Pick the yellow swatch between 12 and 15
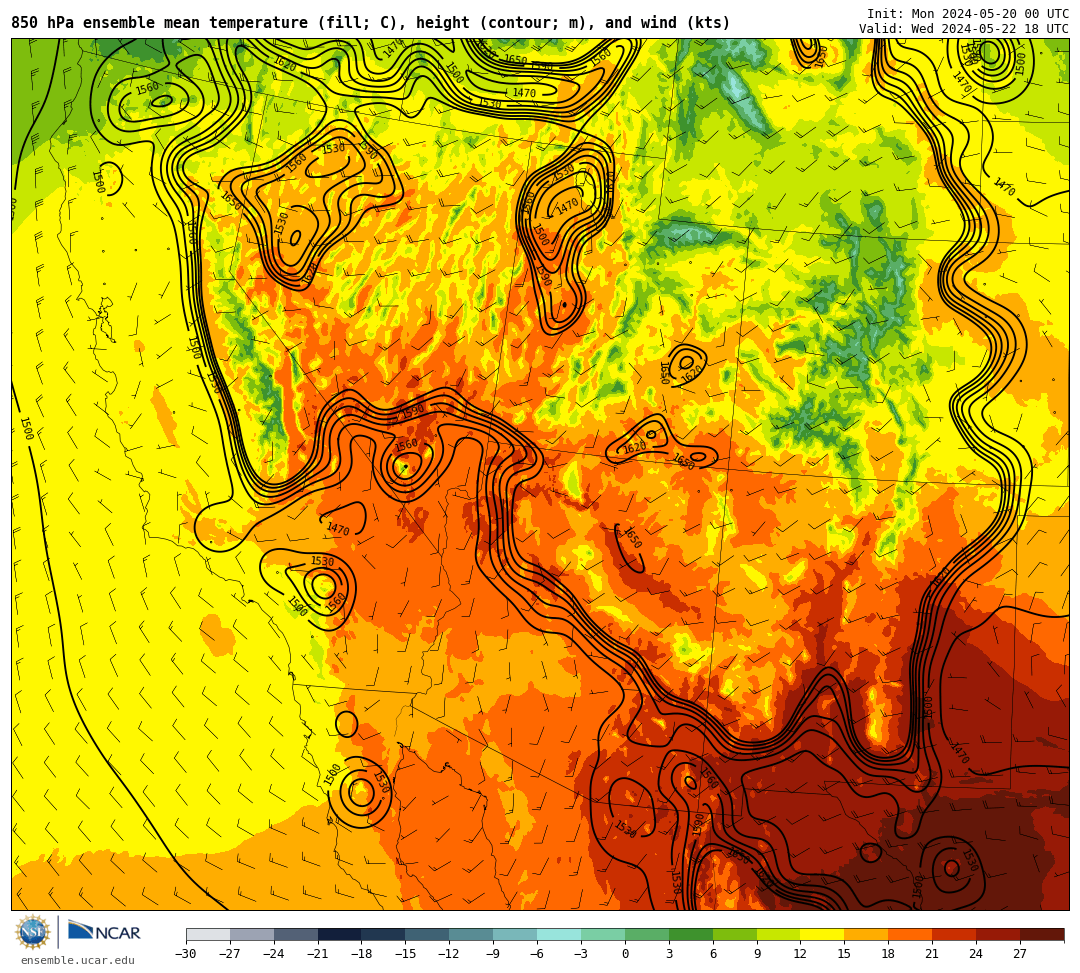Image resolution: width=1080 pixels, height=973 pixels. pos(822,934)
